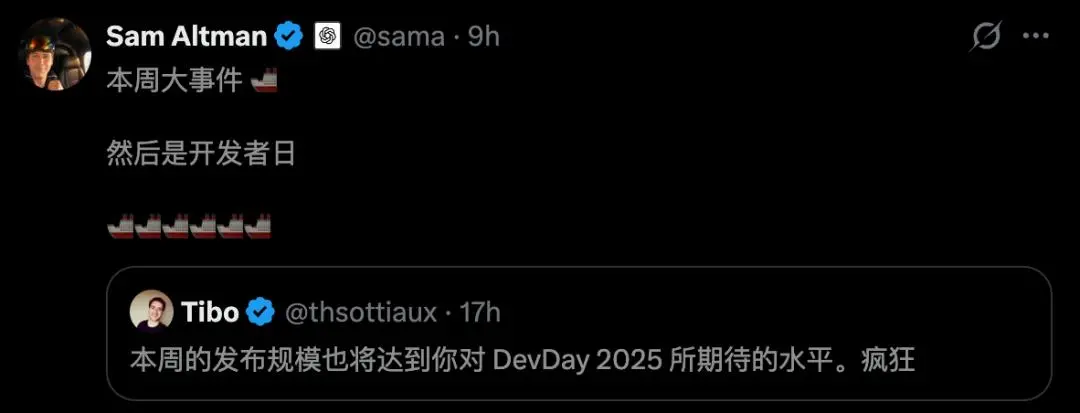
Task: Click the Grok explain post icon
Action: point(984,36)
